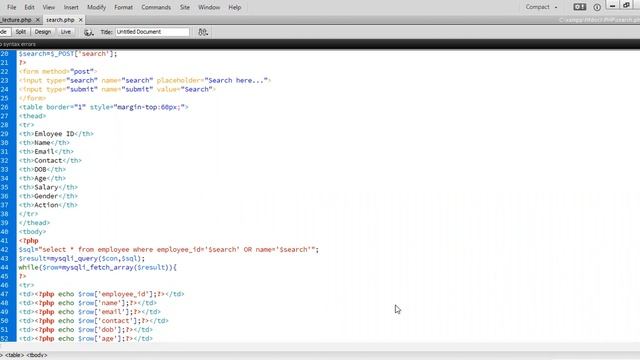This screenshot has height=360, width=640.
Task: Click the mysqli_query line 43 code
Action: (82, 258)
